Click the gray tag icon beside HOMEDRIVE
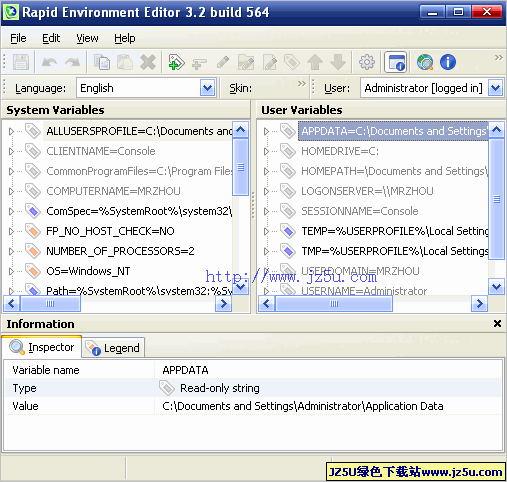 (288, 151)
